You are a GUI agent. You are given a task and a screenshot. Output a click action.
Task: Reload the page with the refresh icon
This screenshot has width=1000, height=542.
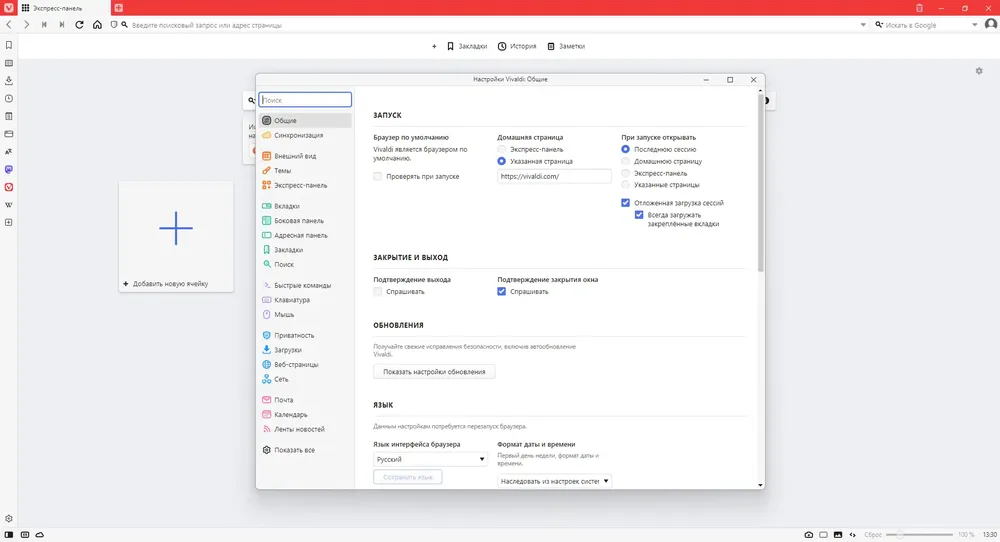pyautogui.click(x=79, y=25)
